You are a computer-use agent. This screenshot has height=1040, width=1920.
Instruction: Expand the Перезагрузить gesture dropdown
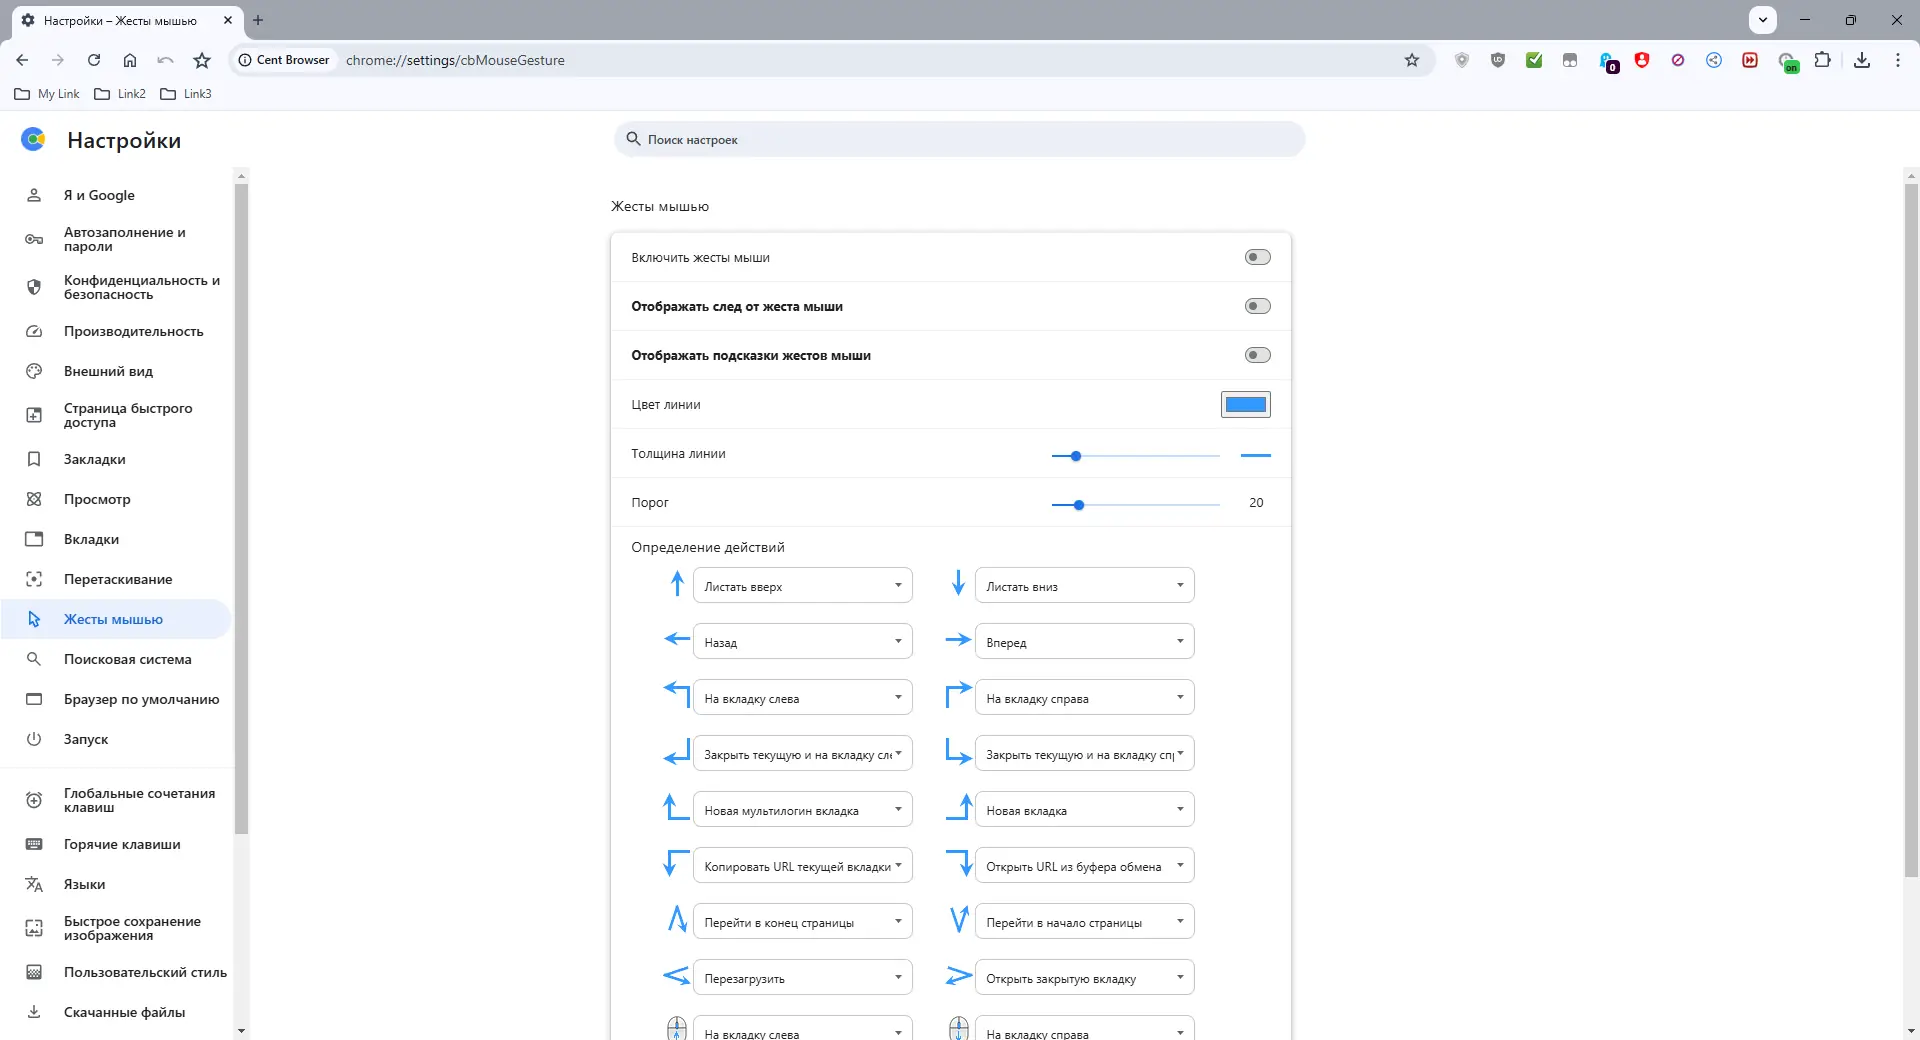coord(803,978)
